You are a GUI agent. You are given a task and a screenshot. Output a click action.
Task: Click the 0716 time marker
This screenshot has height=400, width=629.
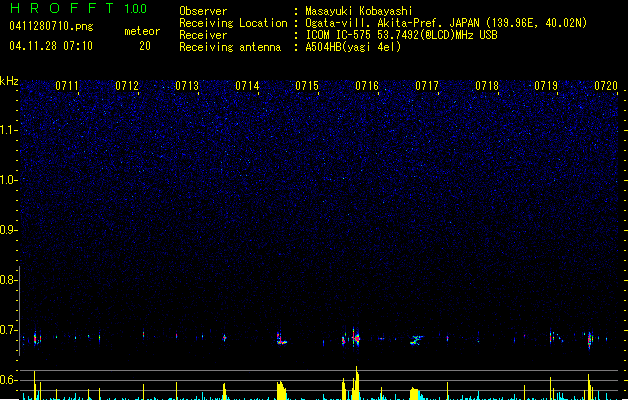[367, 86]
